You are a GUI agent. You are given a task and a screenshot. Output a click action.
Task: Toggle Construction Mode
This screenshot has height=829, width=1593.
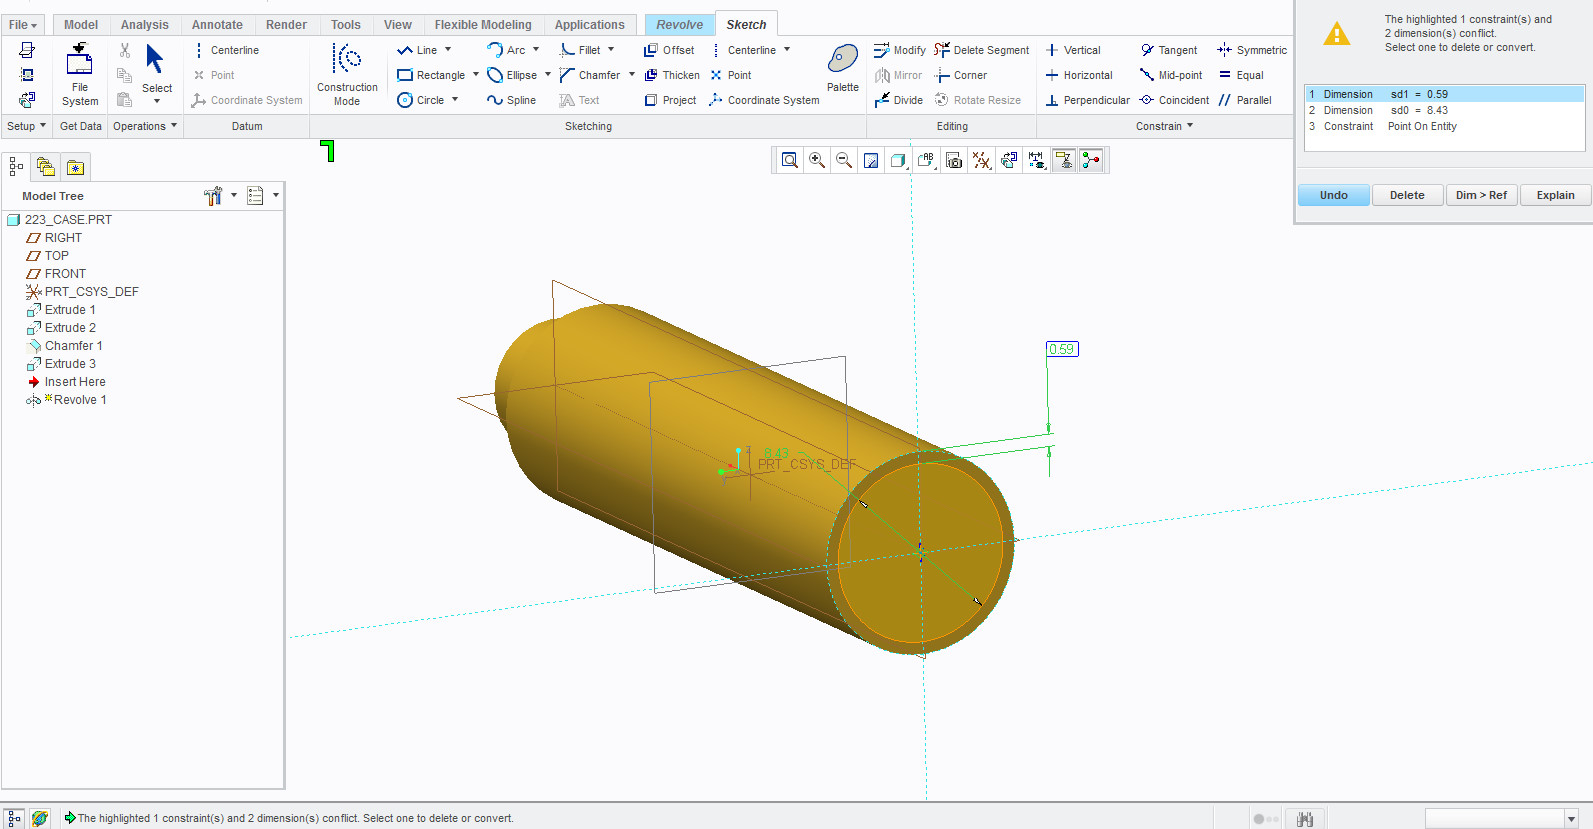point(347,74)
